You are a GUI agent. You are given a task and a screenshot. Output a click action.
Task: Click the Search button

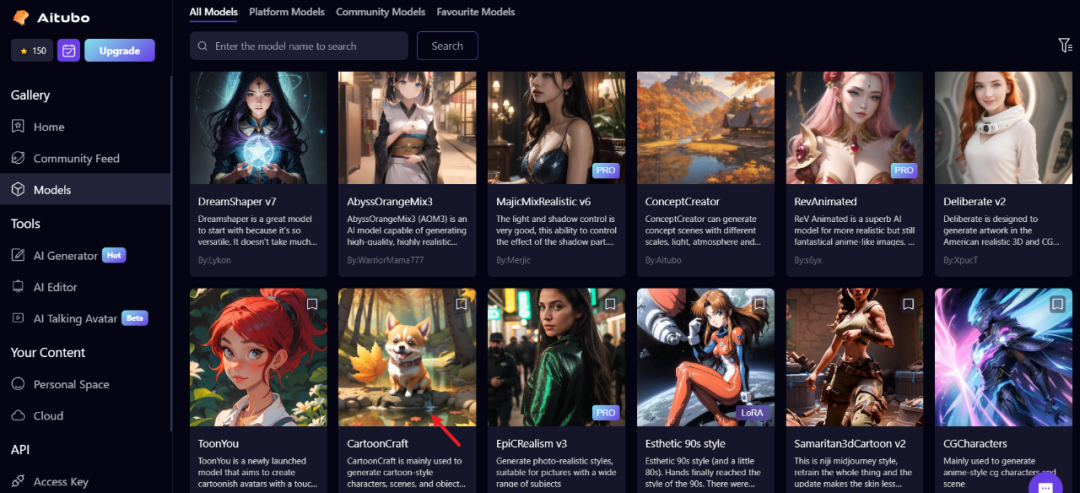(x=447, y=45)
